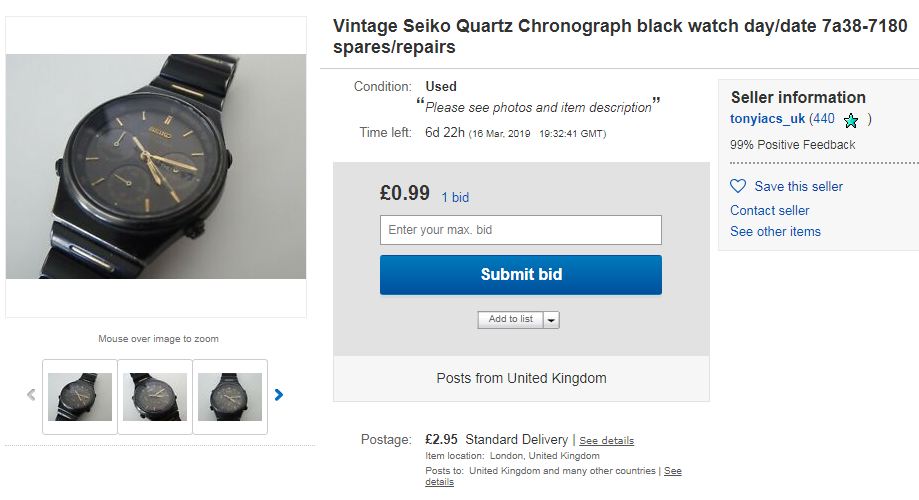Focus the Enter your max. bid field

click(520, 230)
